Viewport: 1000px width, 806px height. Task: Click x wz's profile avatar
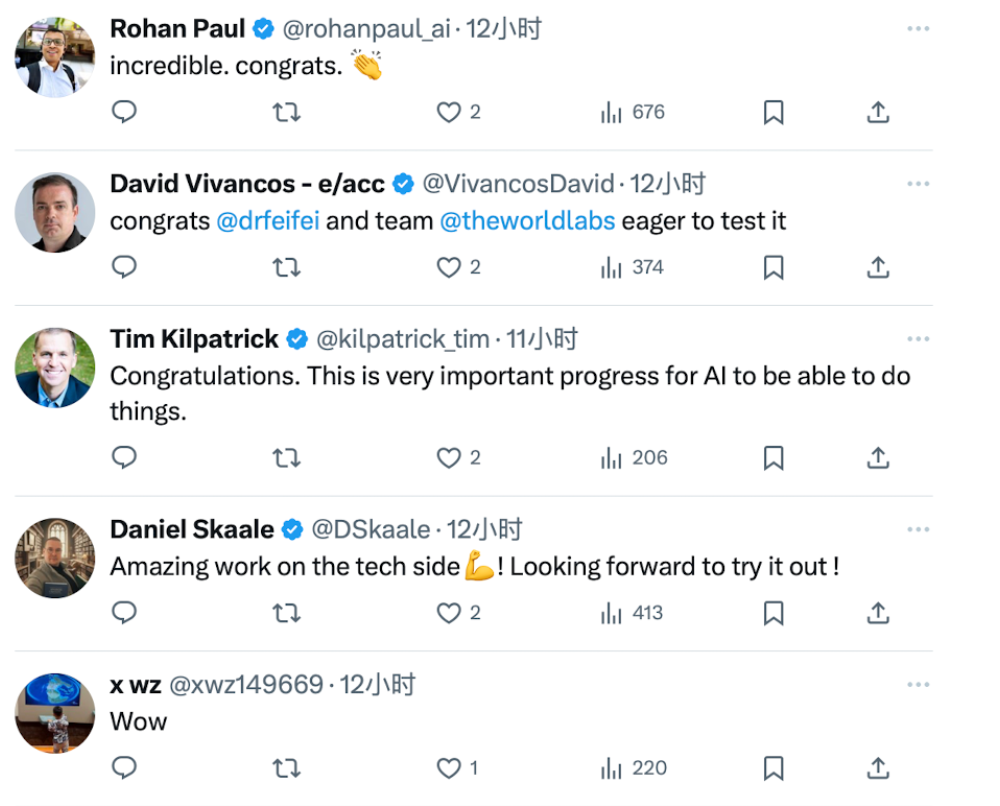point(55,713)
